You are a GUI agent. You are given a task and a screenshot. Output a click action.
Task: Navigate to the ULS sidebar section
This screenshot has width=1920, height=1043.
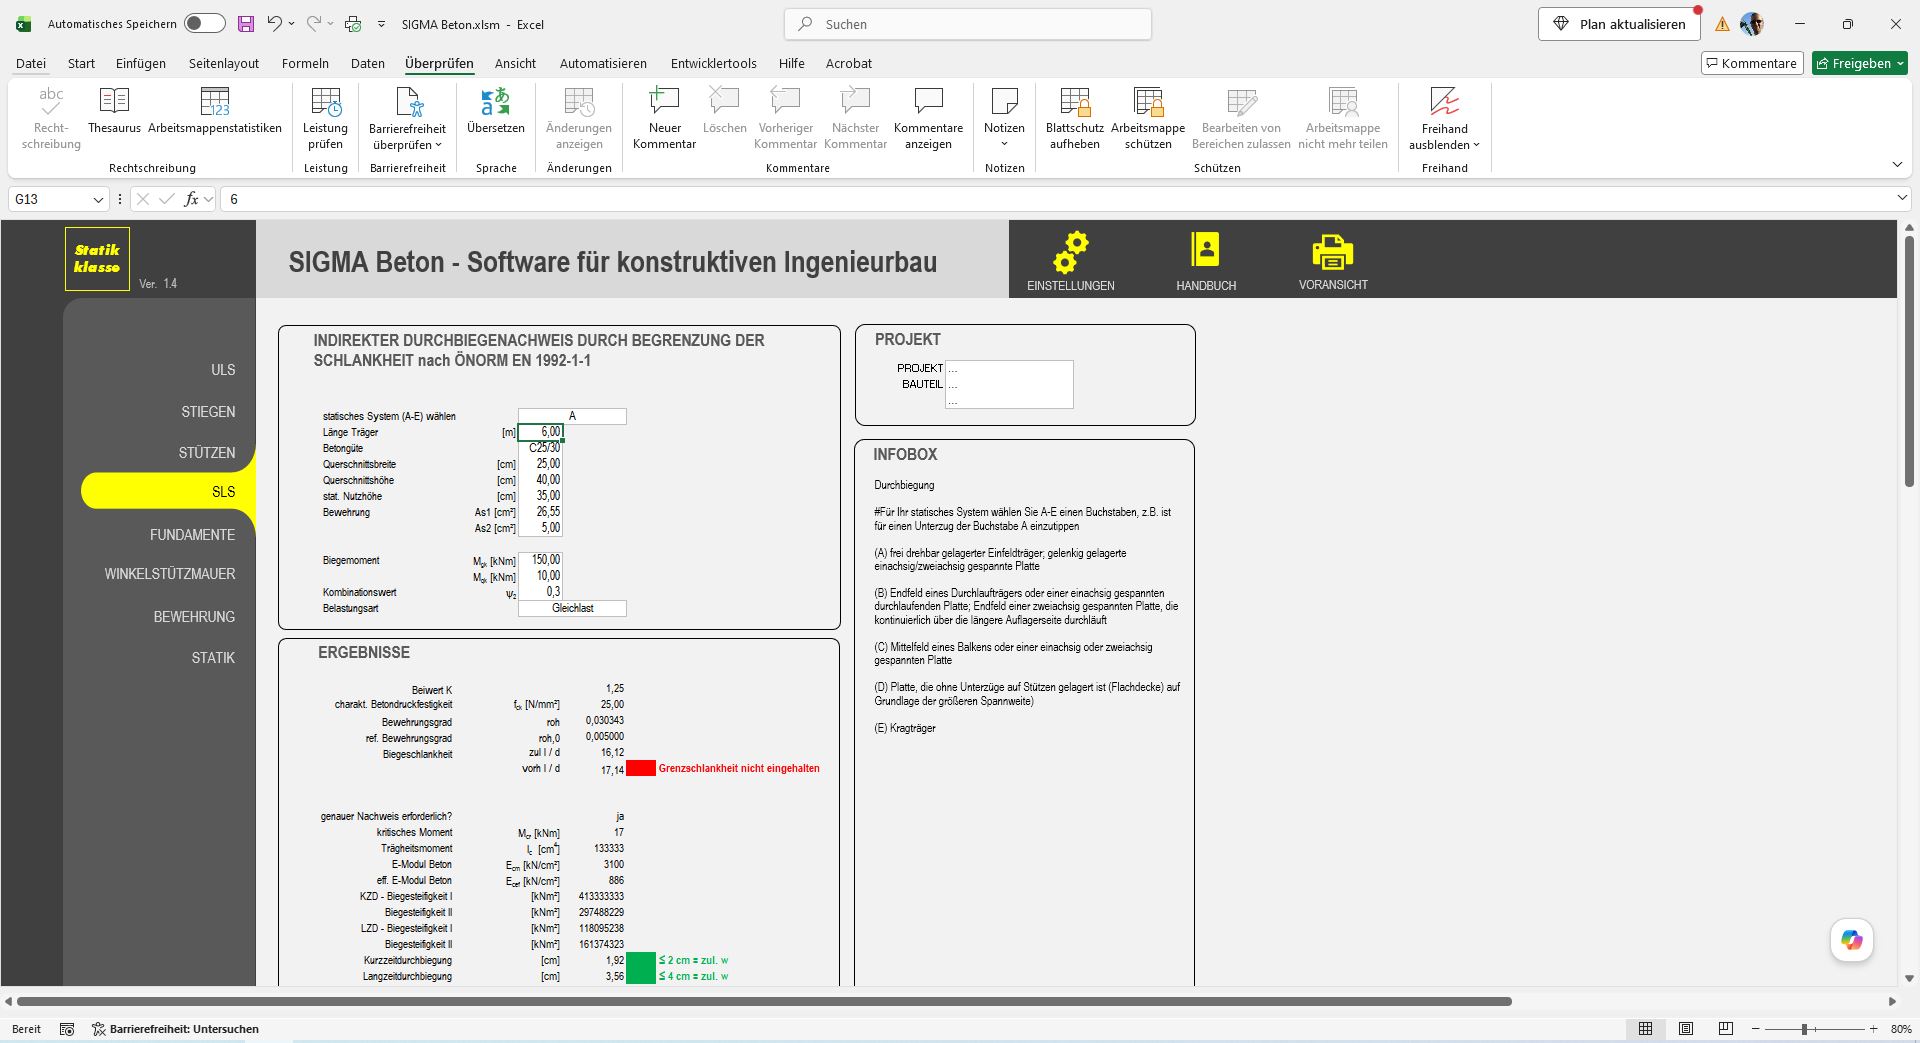tap(223, 370)
